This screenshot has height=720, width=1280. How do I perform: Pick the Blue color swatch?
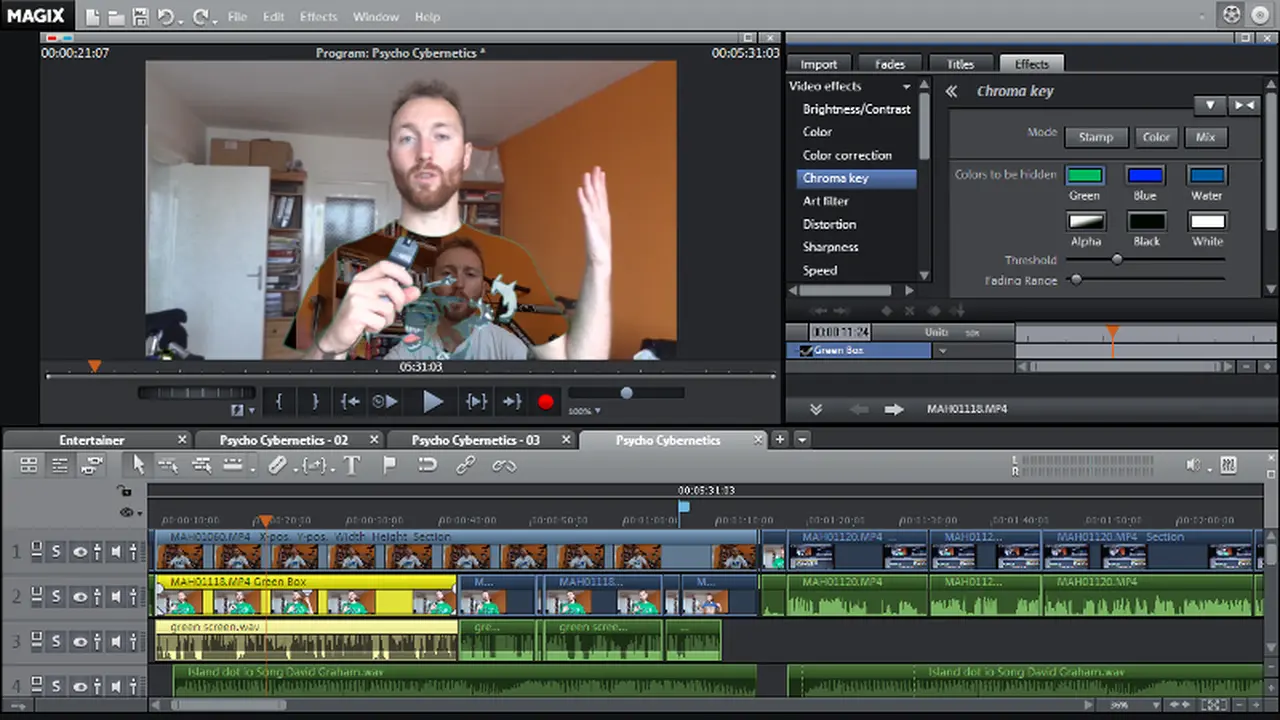(1146, 176)
